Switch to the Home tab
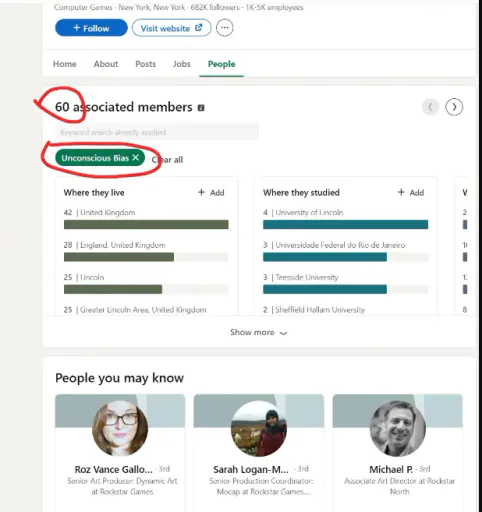The width and height of the screenshot is (482, 512). pyautogui.click(x=65, y=64)
